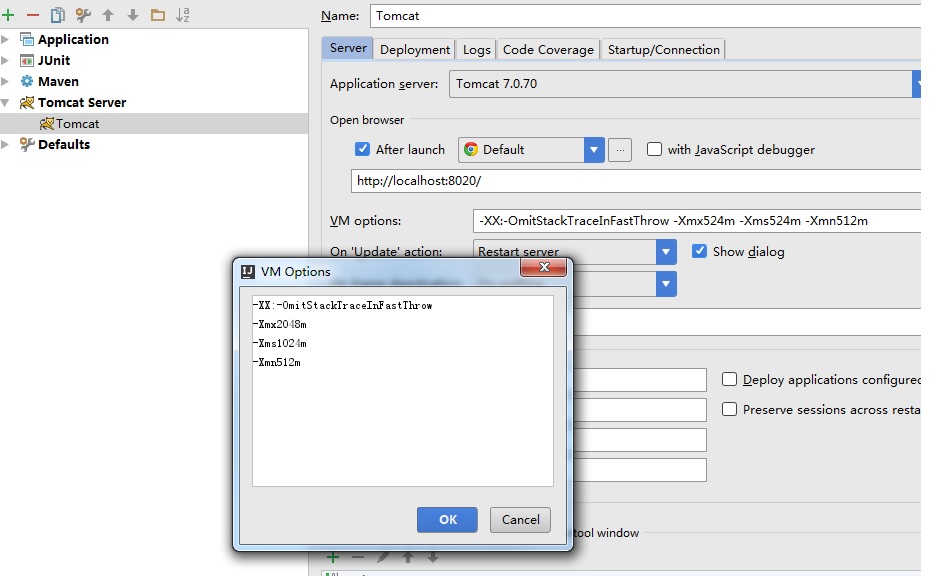Image resolution: width=934 pixels, height=576 pixels.
Task: Open the On Update action dropdown
Action: [x=665, y=251]
